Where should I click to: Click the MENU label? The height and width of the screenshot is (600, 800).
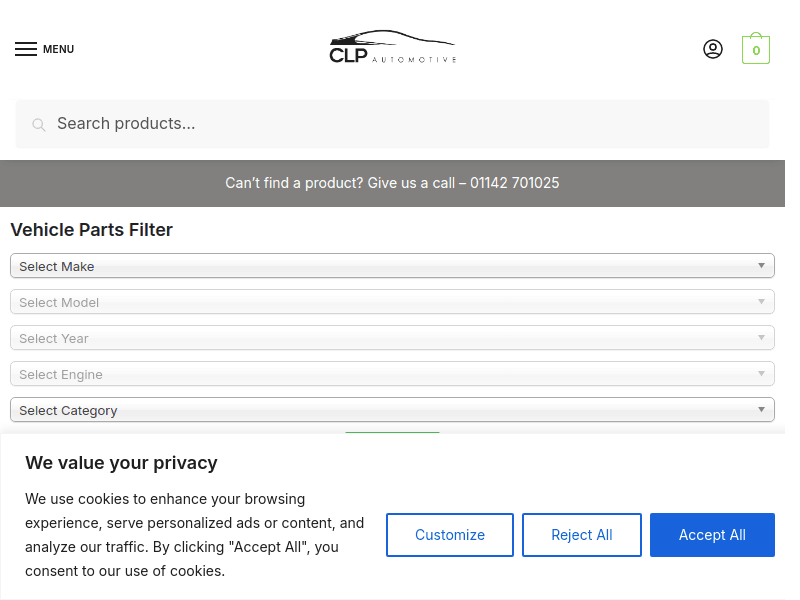point(58,49)
